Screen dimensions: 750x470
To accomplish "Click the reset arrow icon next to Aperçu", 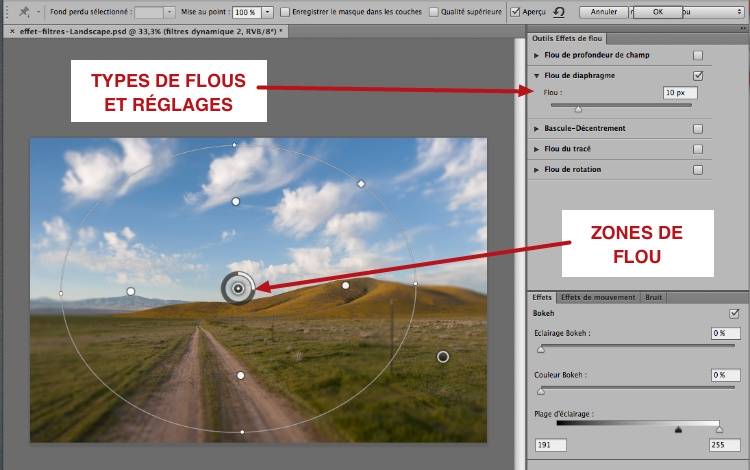I will click(x=559, y=12).
